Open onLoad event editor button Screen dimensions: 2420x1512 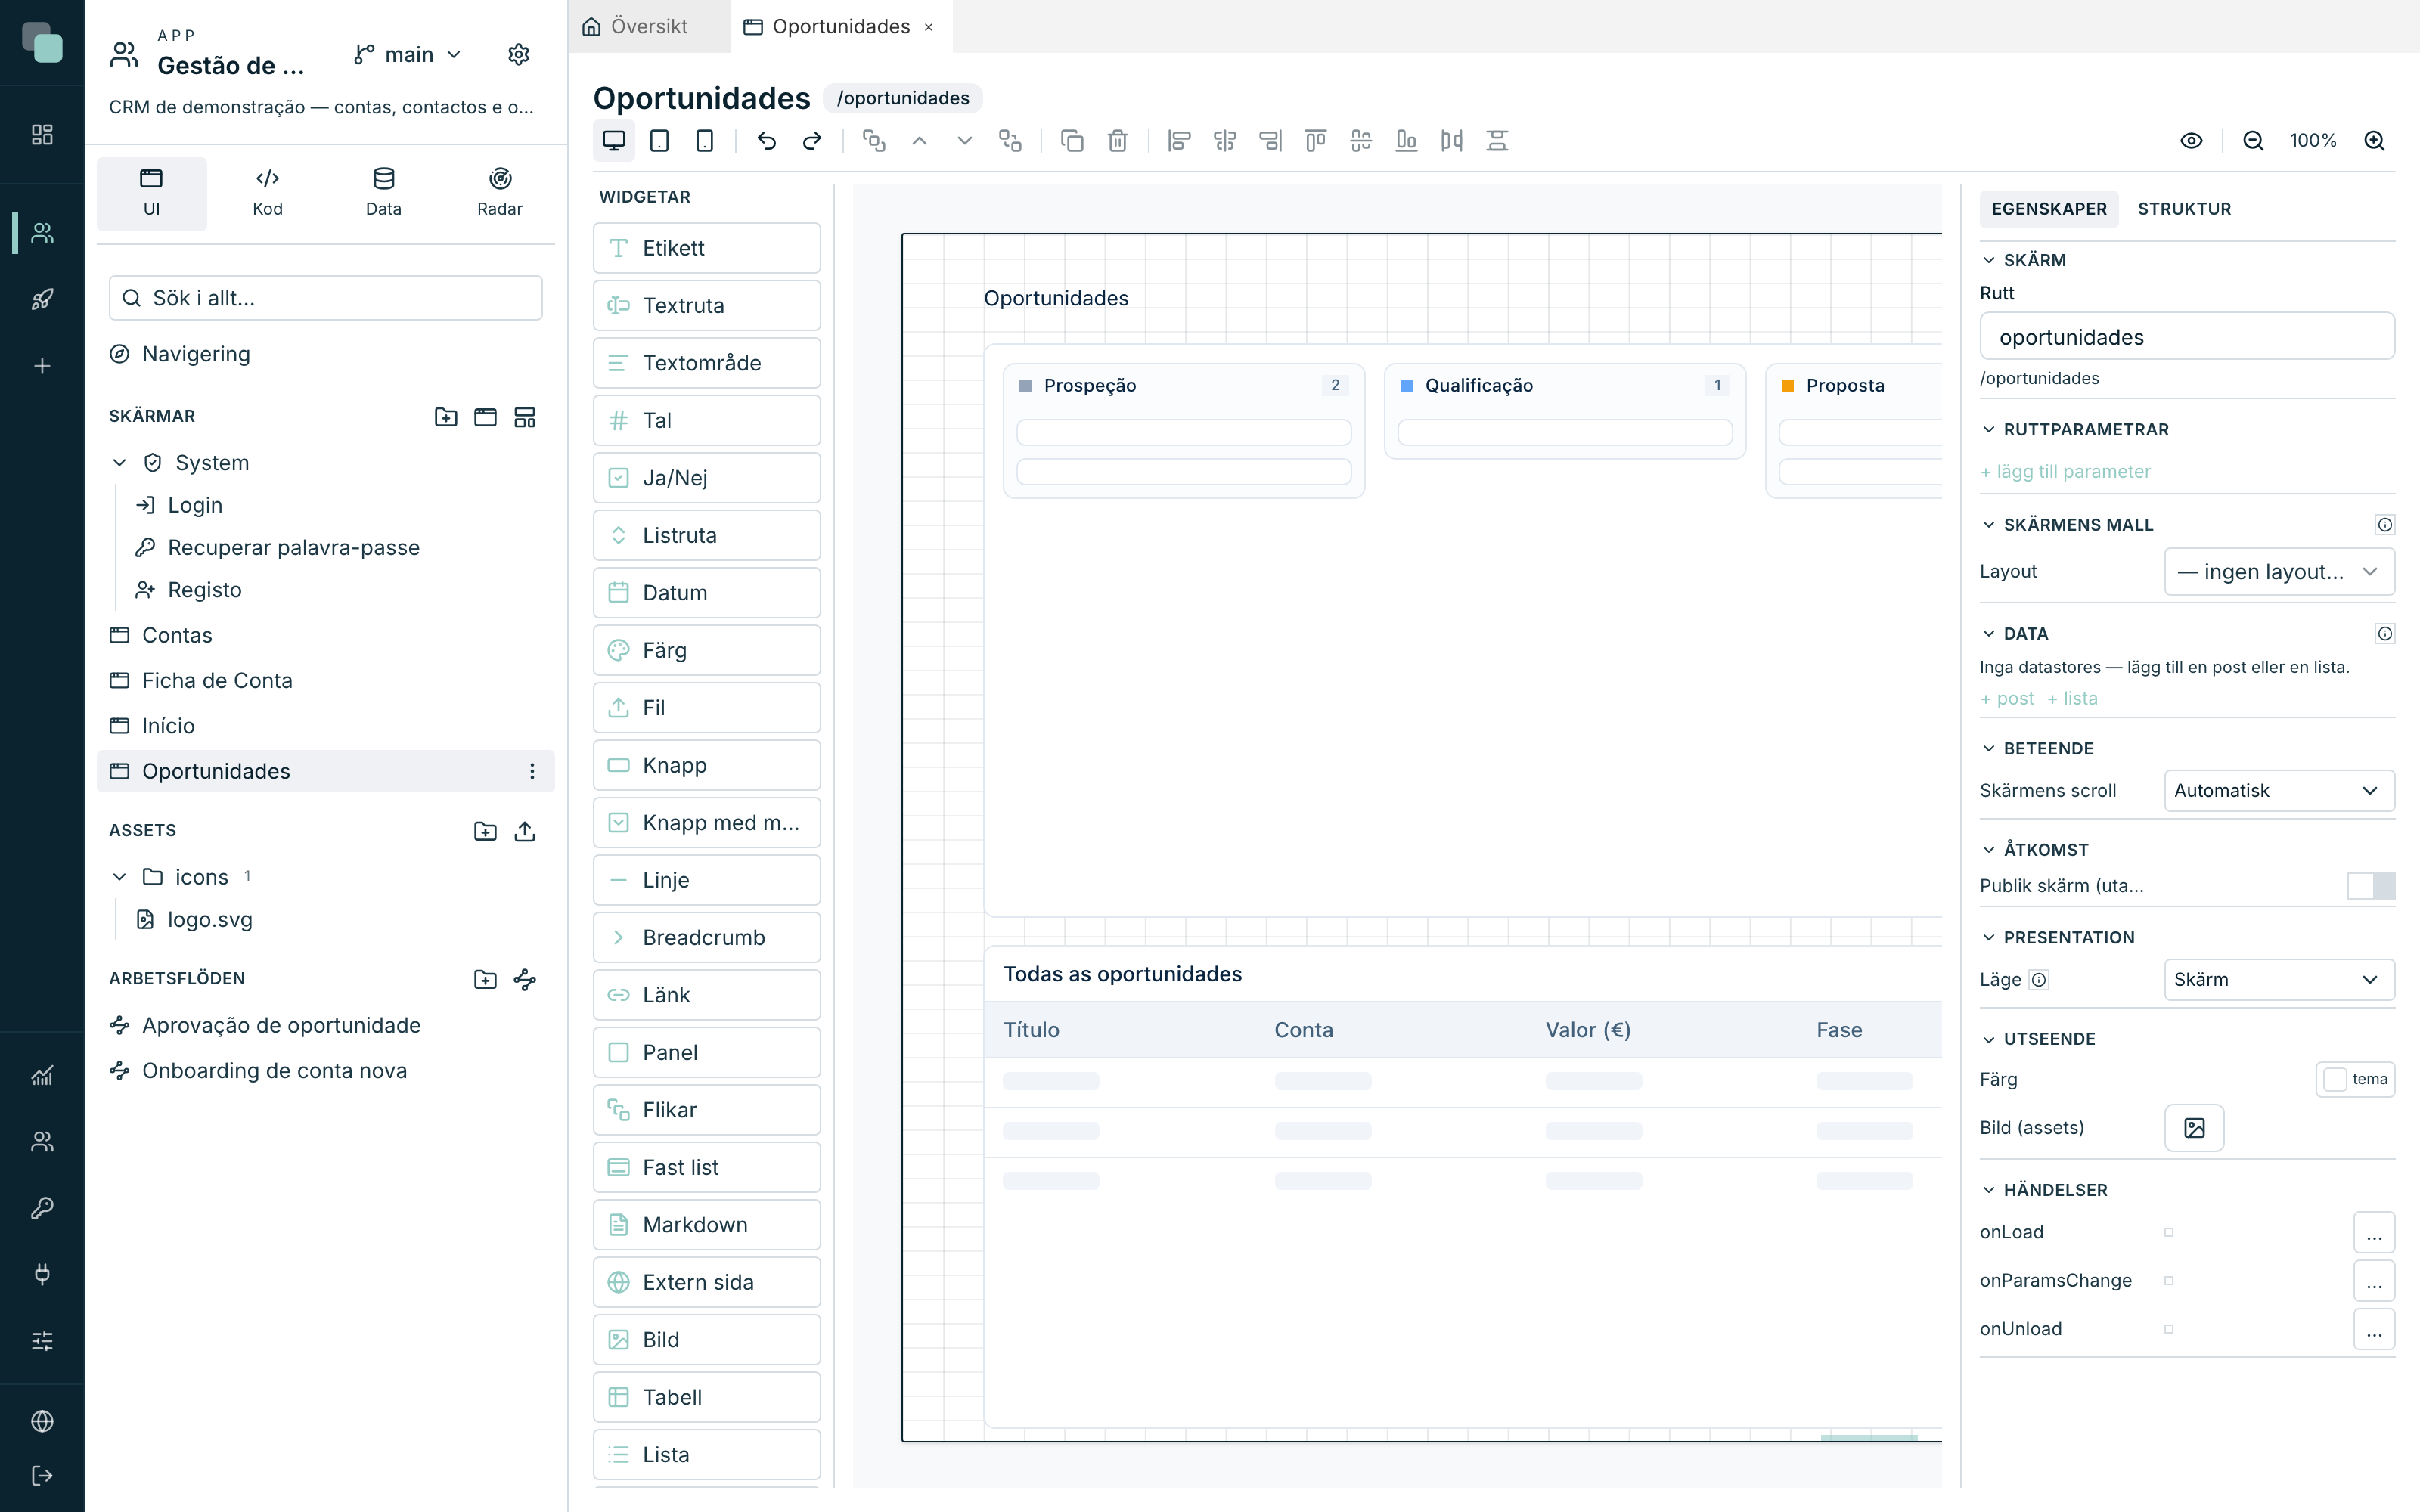point(2374,1233)
